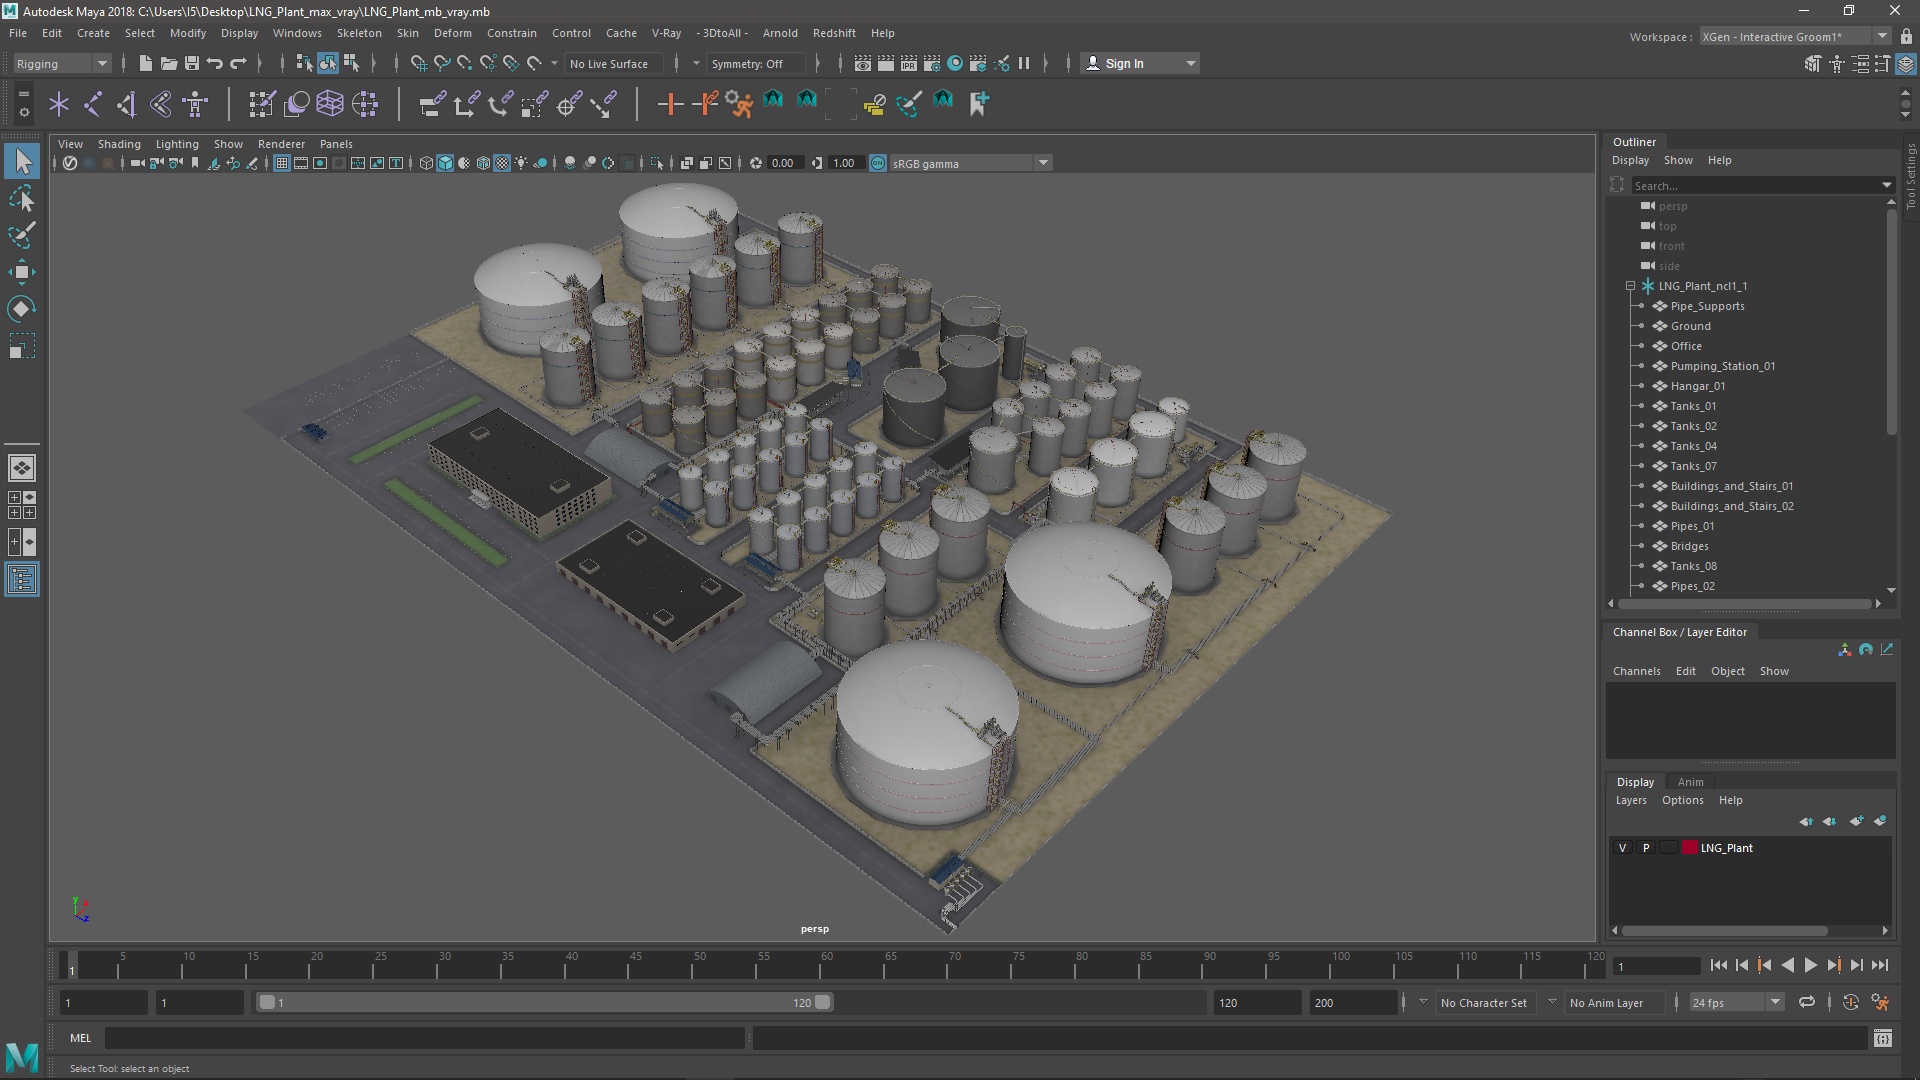Activate the Lasso select tool
The height and width of the screenshot is (1080, 1920).
point(22,198)
